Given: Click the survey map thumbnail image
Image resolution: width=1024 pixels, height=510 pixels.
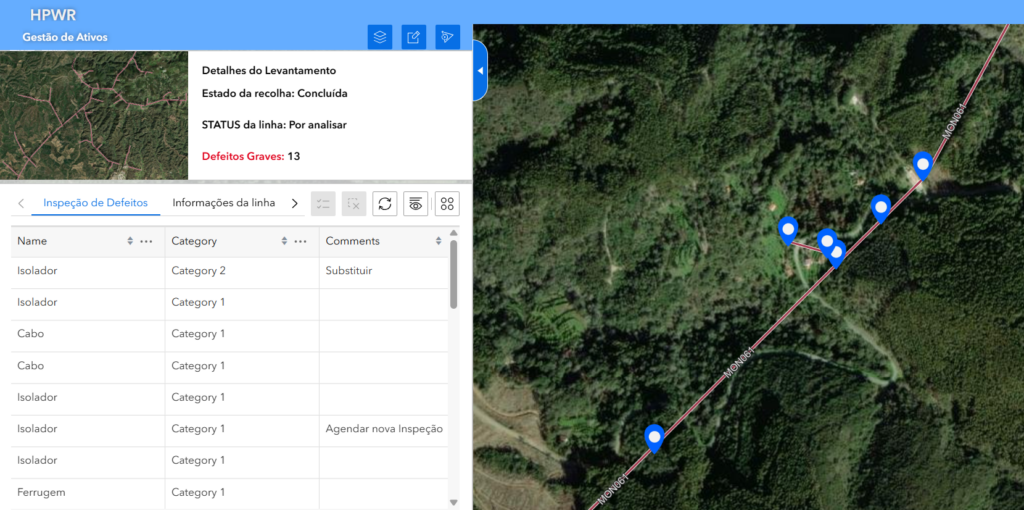Looking at the screenshot, I should point(94,115).
